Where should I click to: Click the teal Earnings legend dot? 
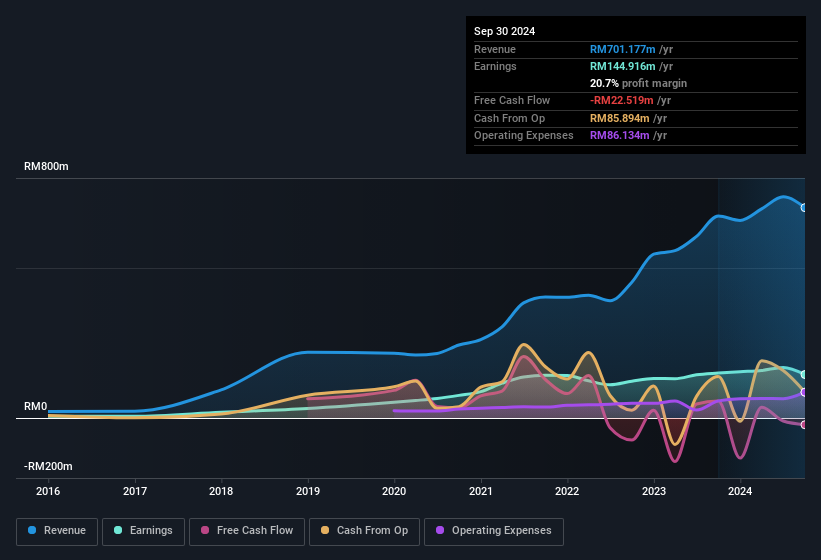(x=118, y=530)
